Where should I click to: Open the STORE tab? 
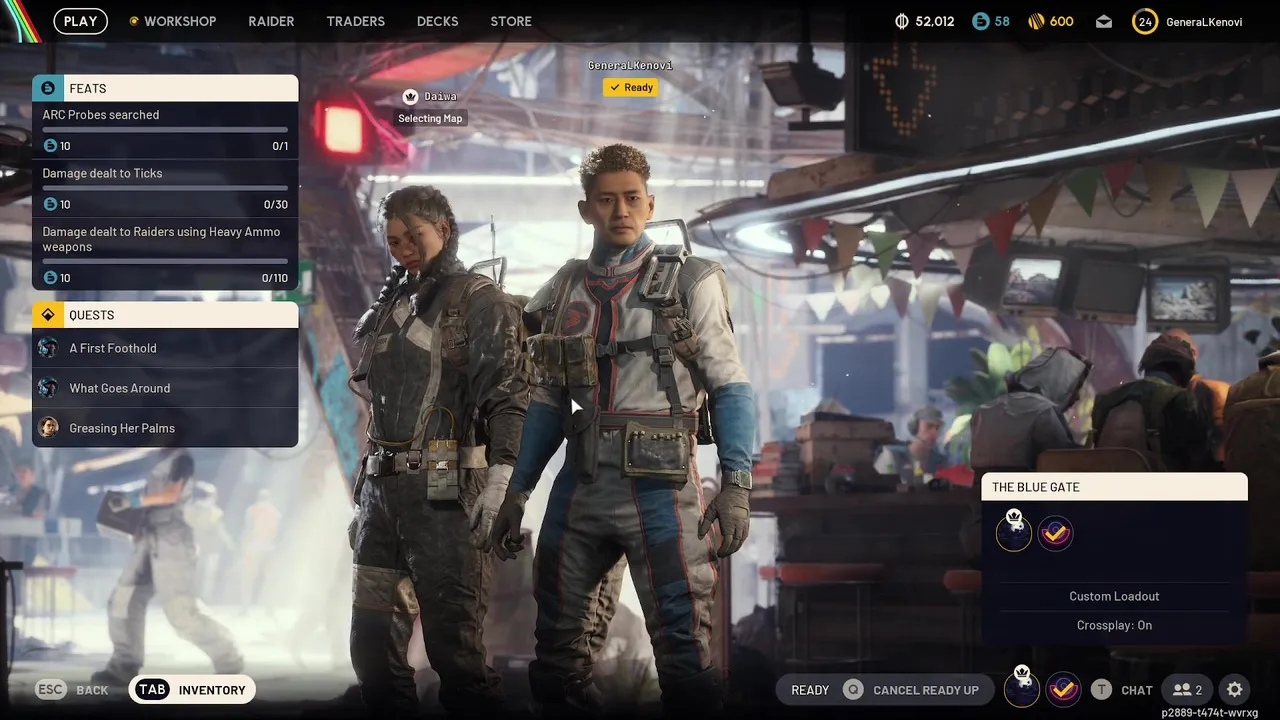[x=511, y=21]
